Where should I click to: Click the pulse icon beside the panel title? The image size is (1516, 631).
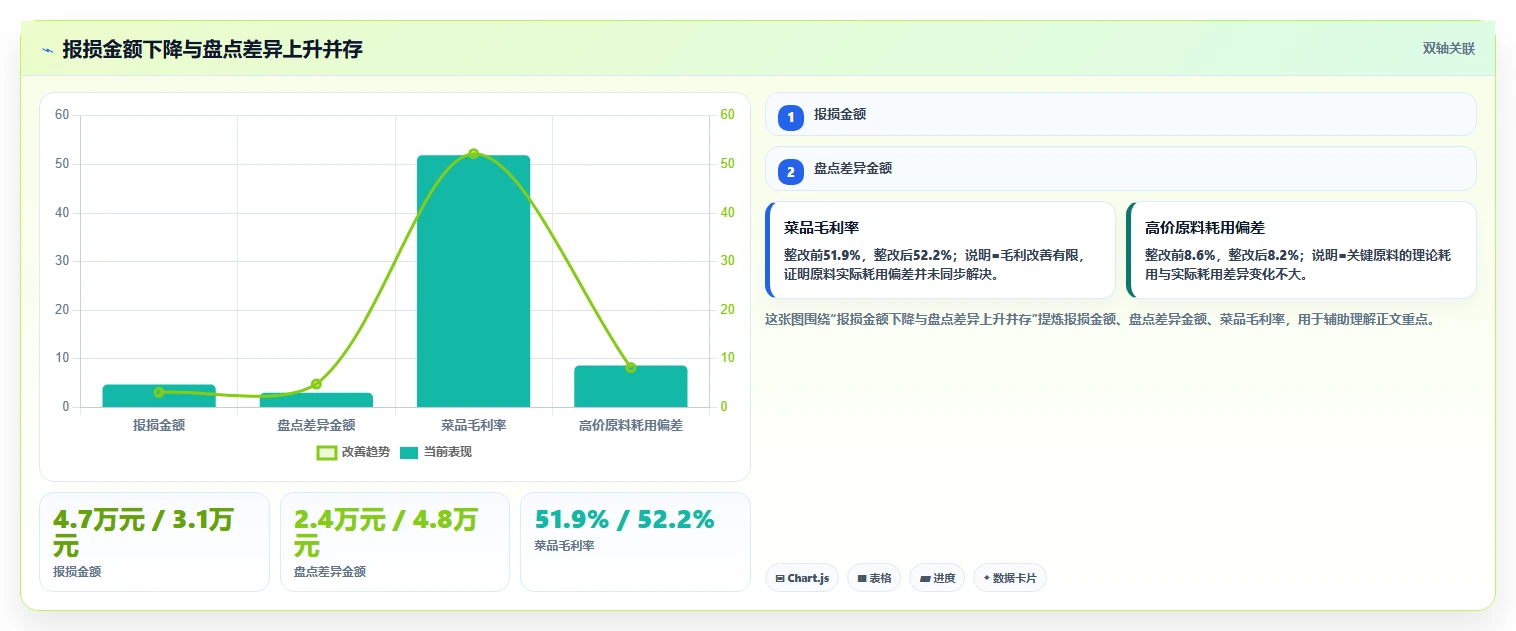point(48,50)
